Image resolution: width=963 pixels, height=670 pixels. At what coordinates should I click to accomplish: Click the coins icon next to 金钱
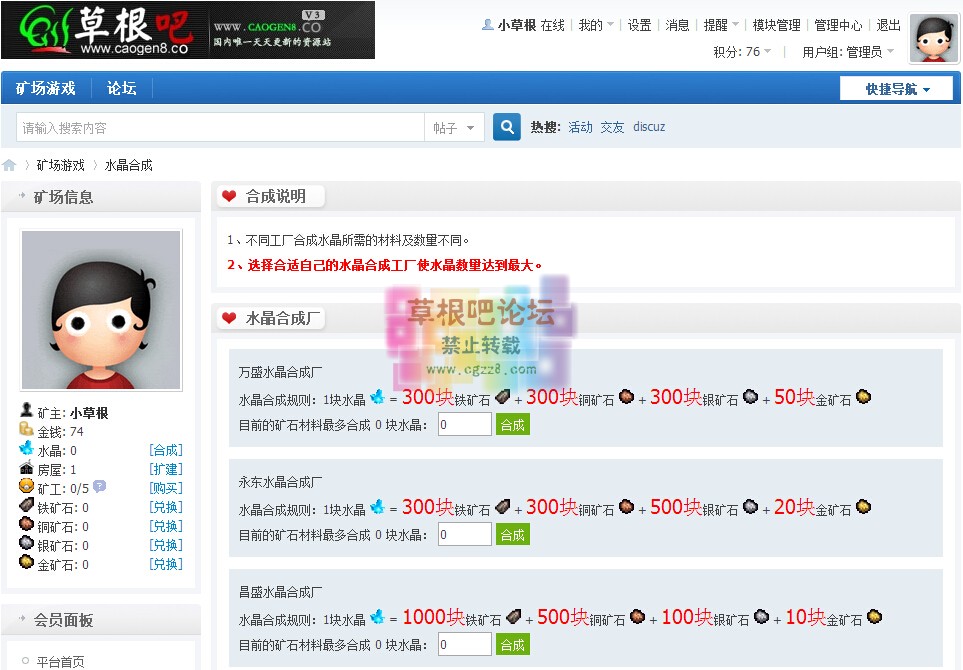coord(24,430)
